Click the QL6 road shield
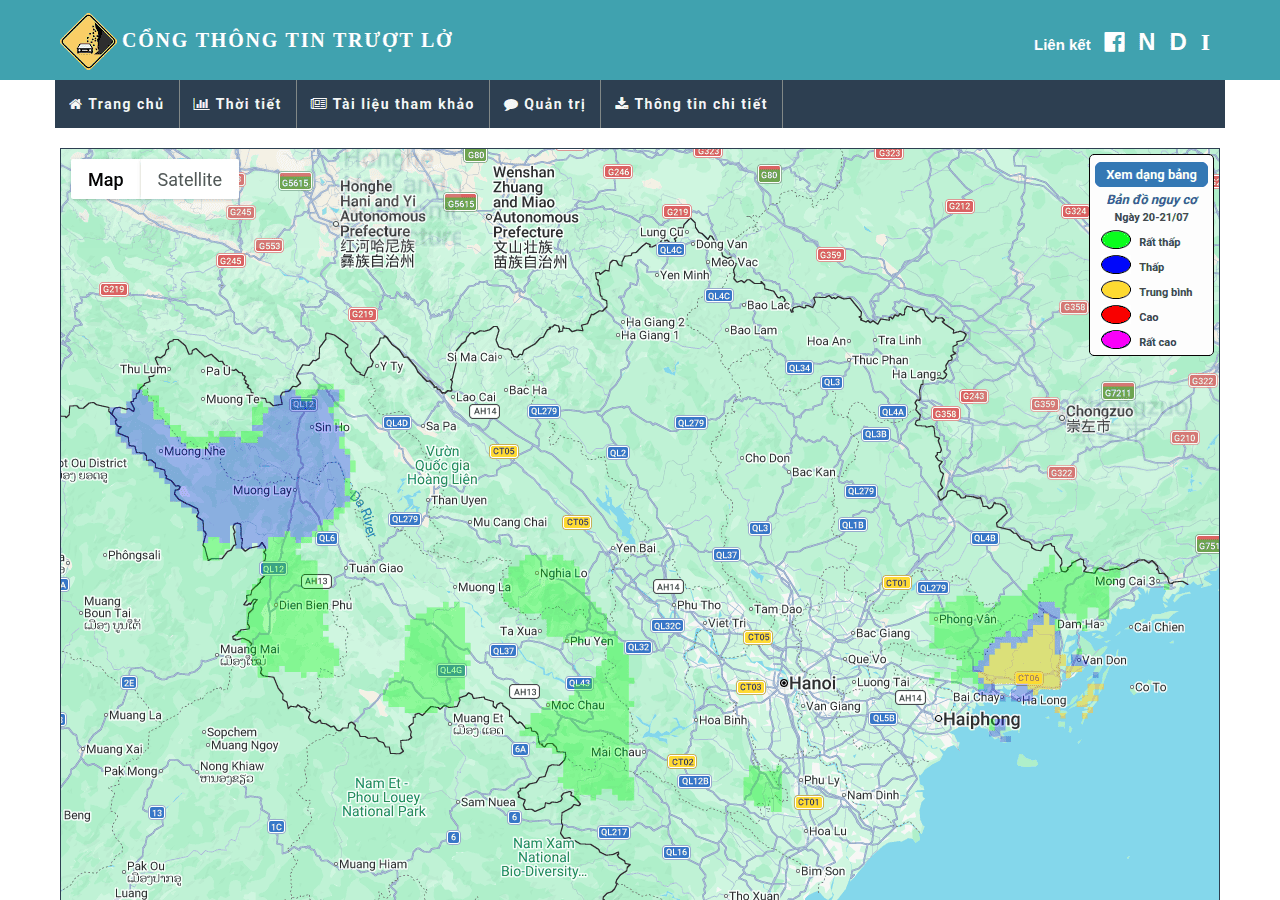The width and height of the screenshot is (1280, 900). point(327,538)
